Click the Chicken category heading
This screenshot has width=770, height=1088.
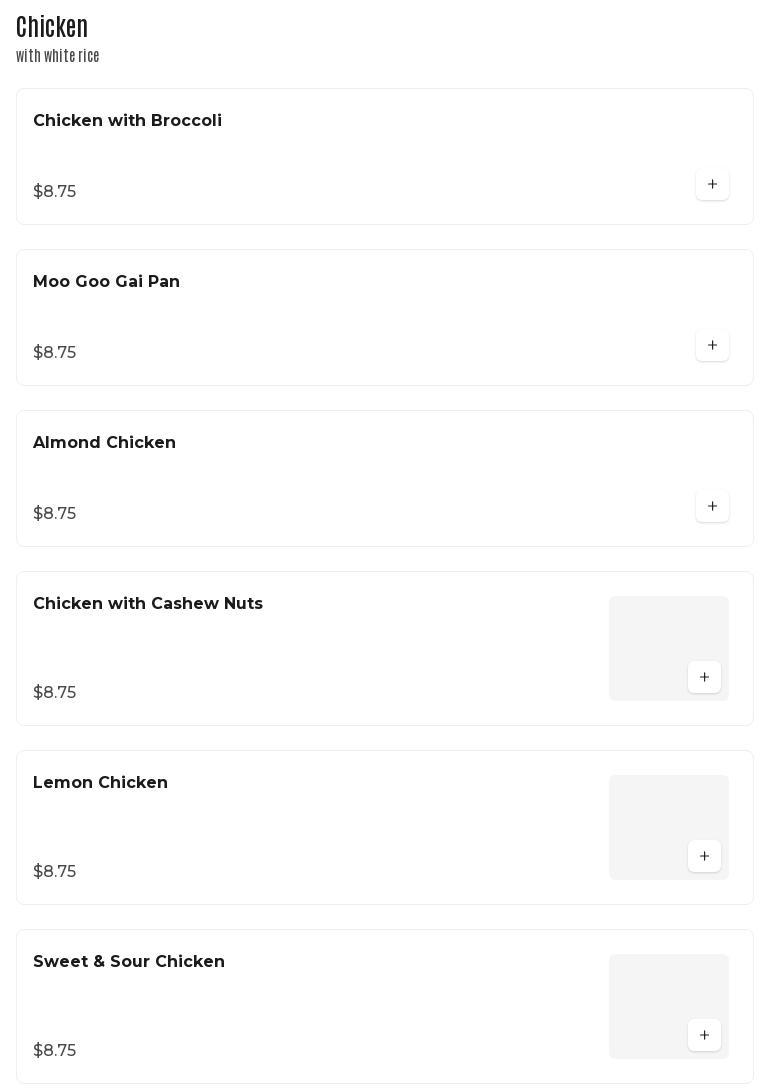click(x=52, y=27)
